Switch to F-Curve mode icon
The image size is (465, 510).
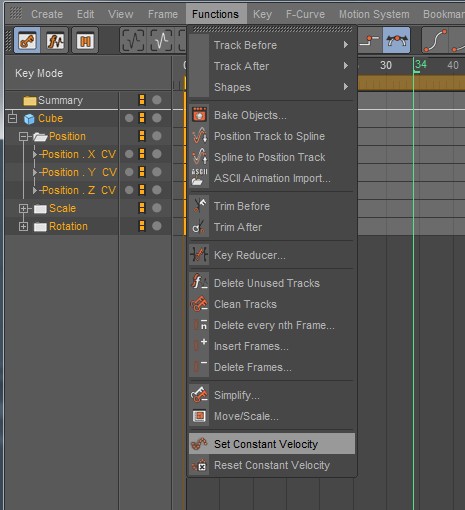[56, 41]
